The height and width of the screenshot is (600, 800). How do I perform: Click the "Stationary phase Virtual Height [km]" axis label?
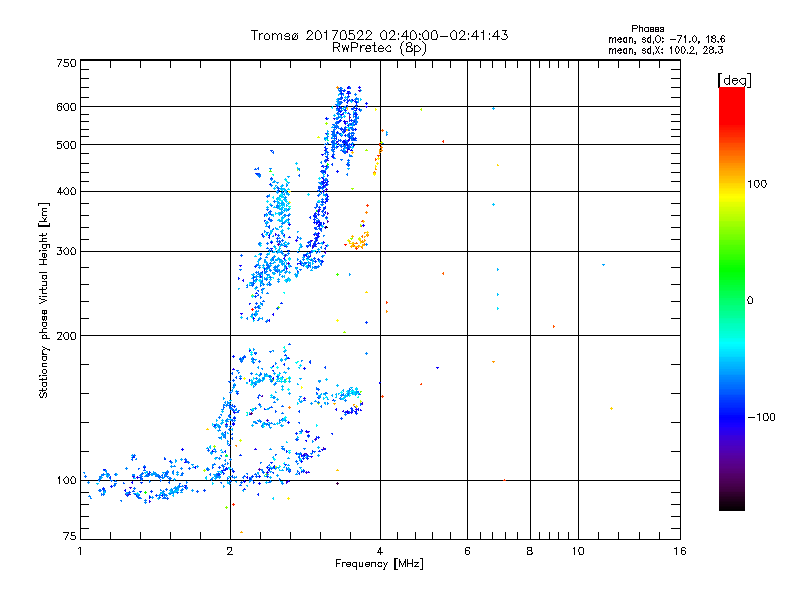pyautogui.click(x=44, y=300)
